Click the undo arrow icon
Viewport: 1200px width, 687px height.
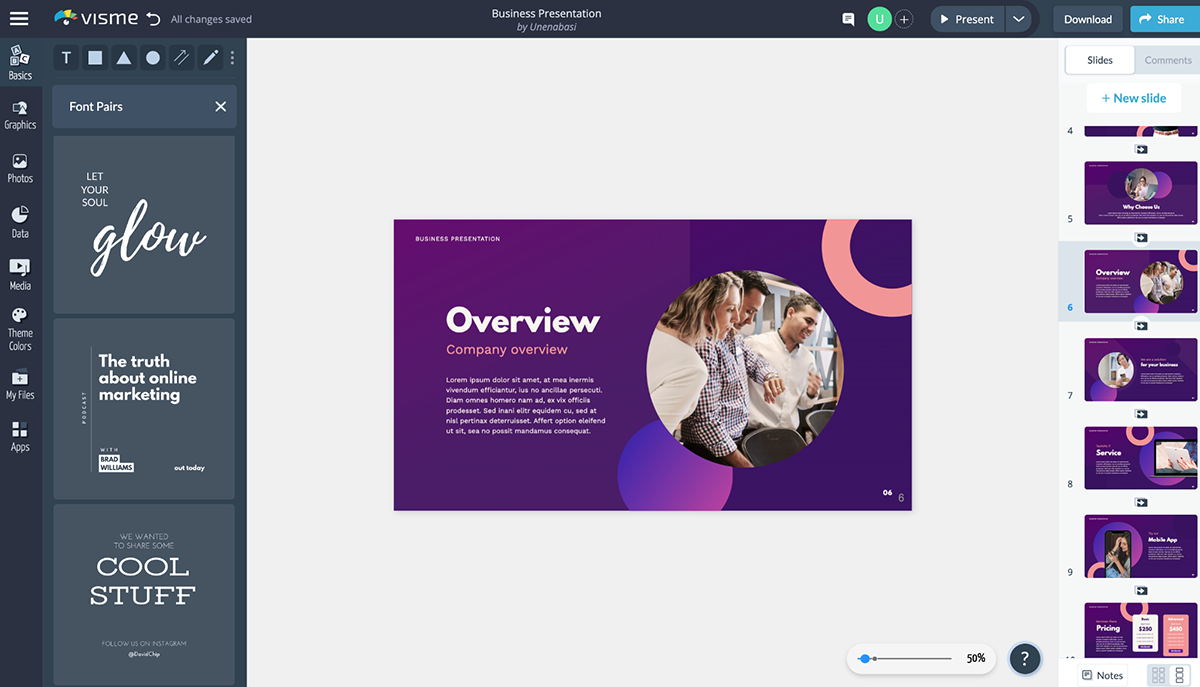153,19
